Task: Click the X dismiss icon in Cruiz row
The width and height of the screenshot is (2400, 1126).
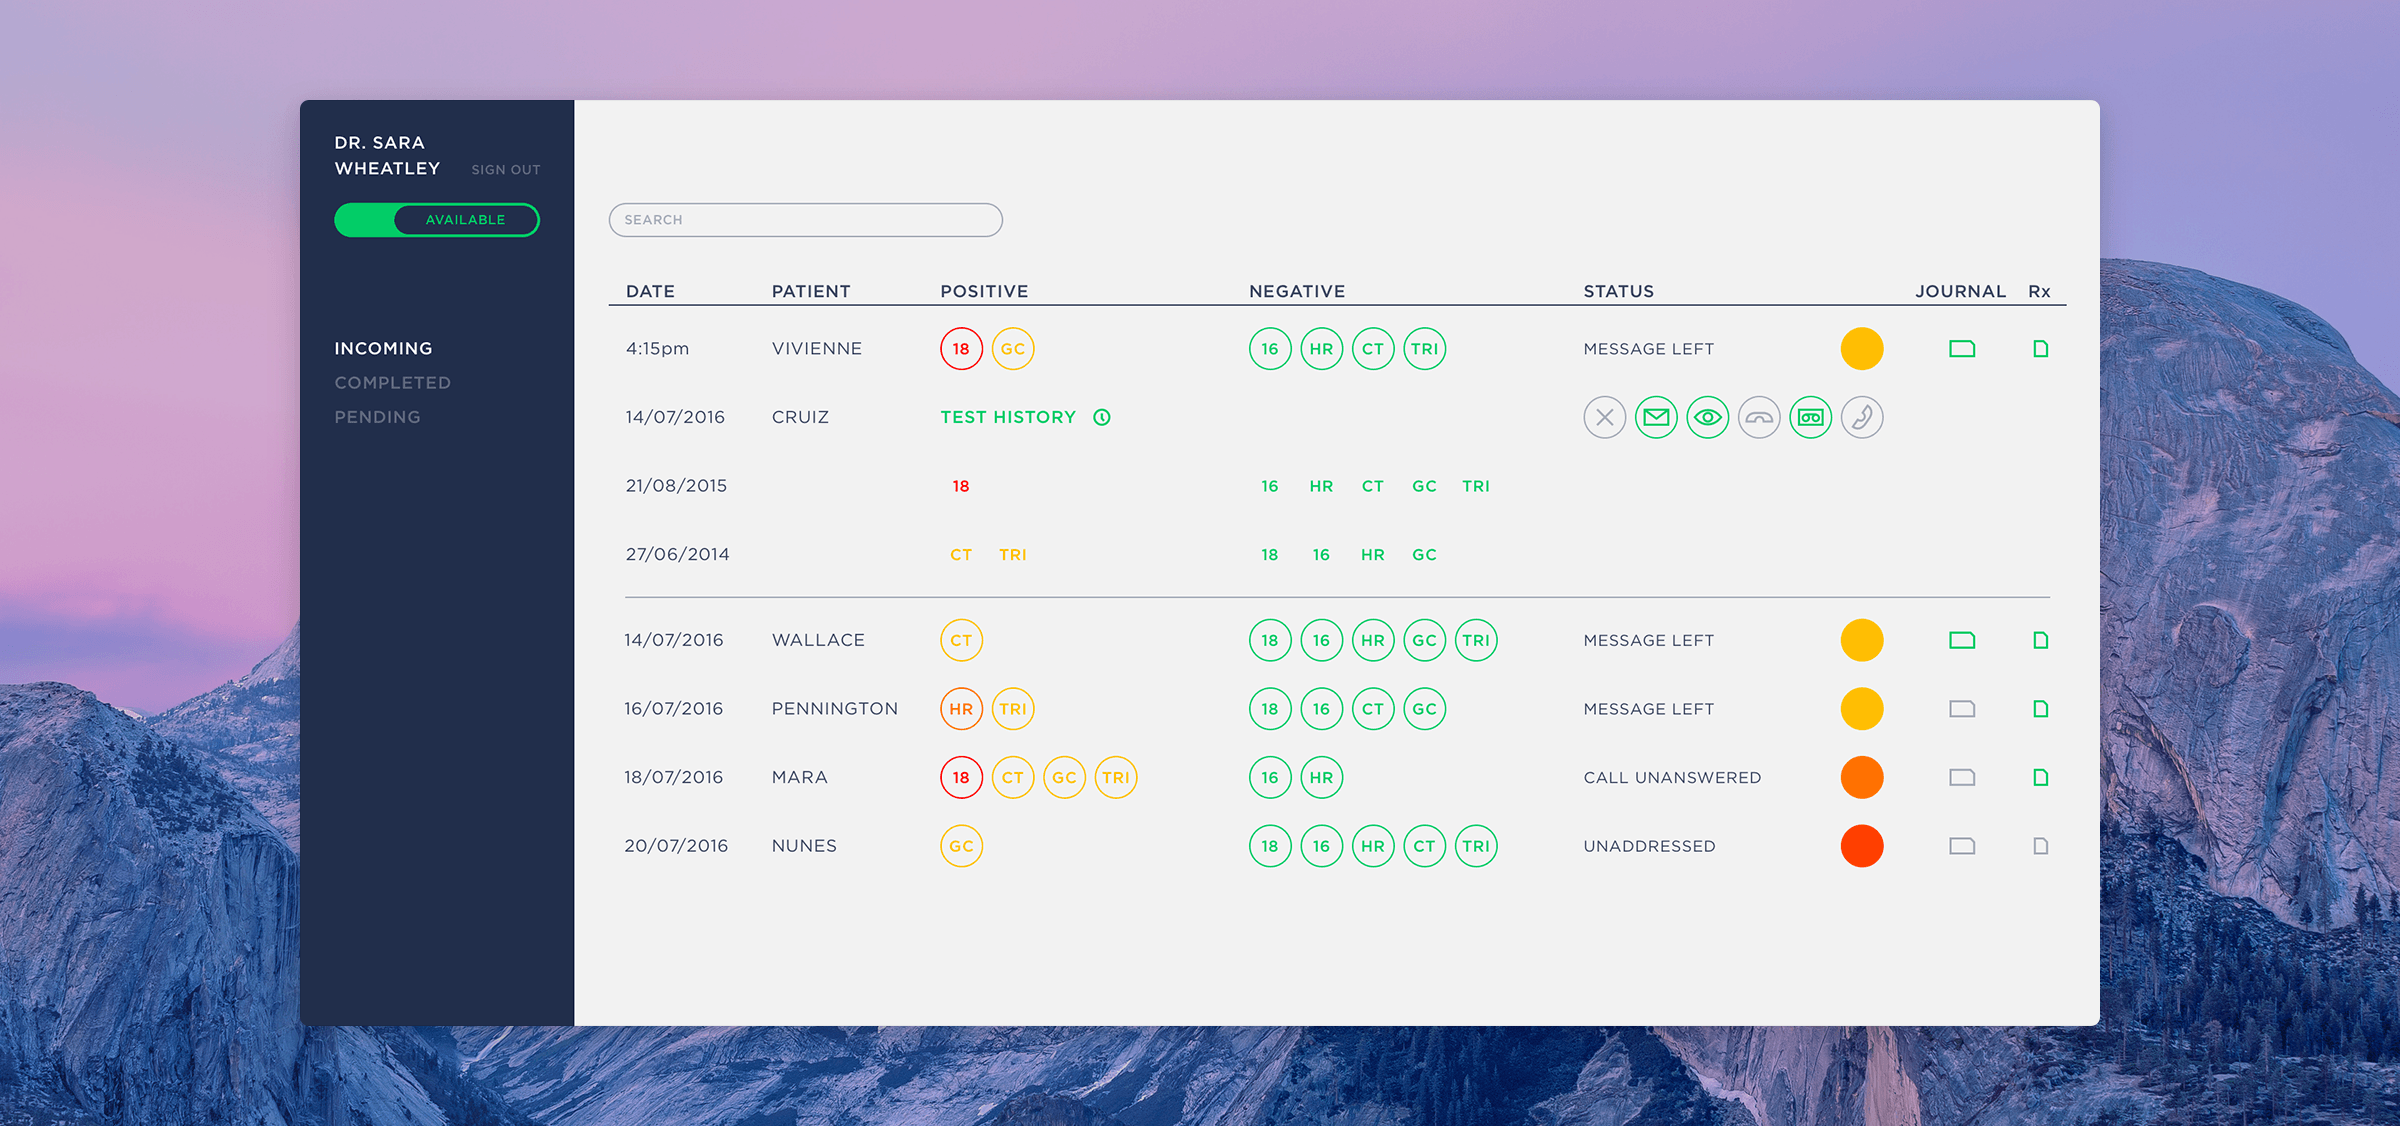Action: (1605, 417)
